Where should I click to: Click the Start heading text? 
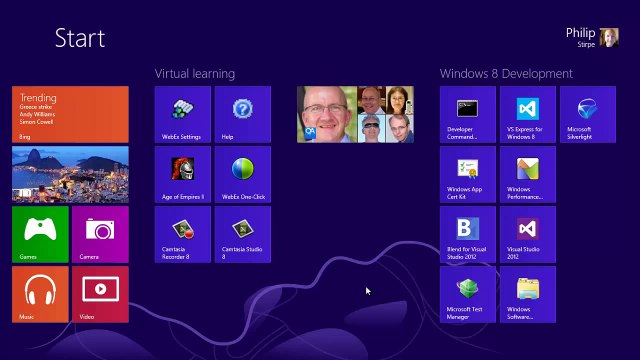(80, 38)
